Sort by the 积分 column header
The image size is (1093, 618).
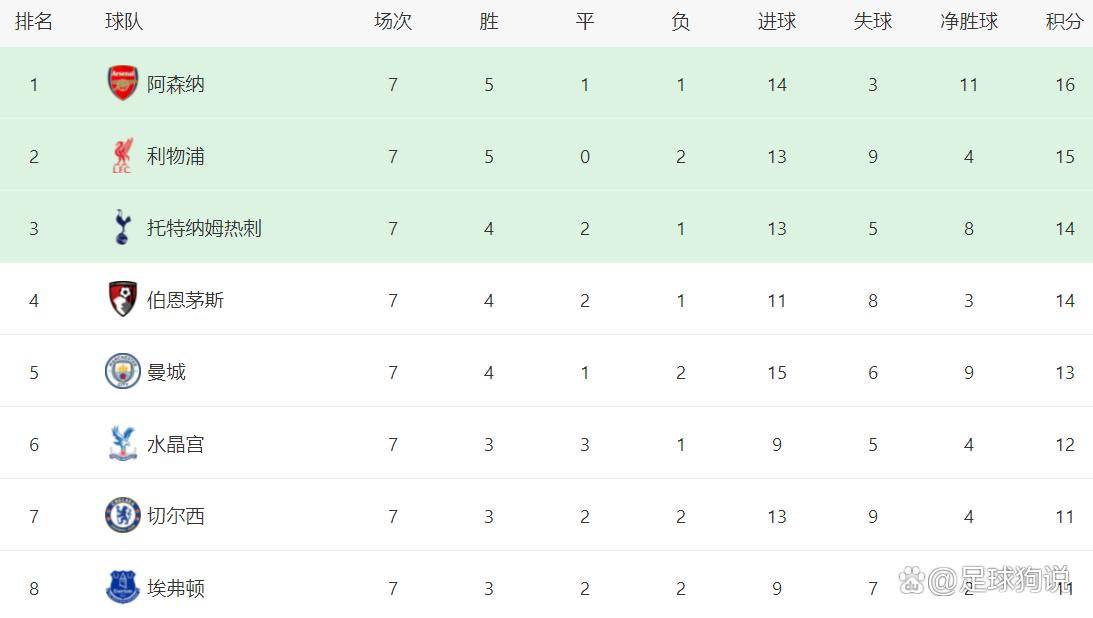[1064, 22]
